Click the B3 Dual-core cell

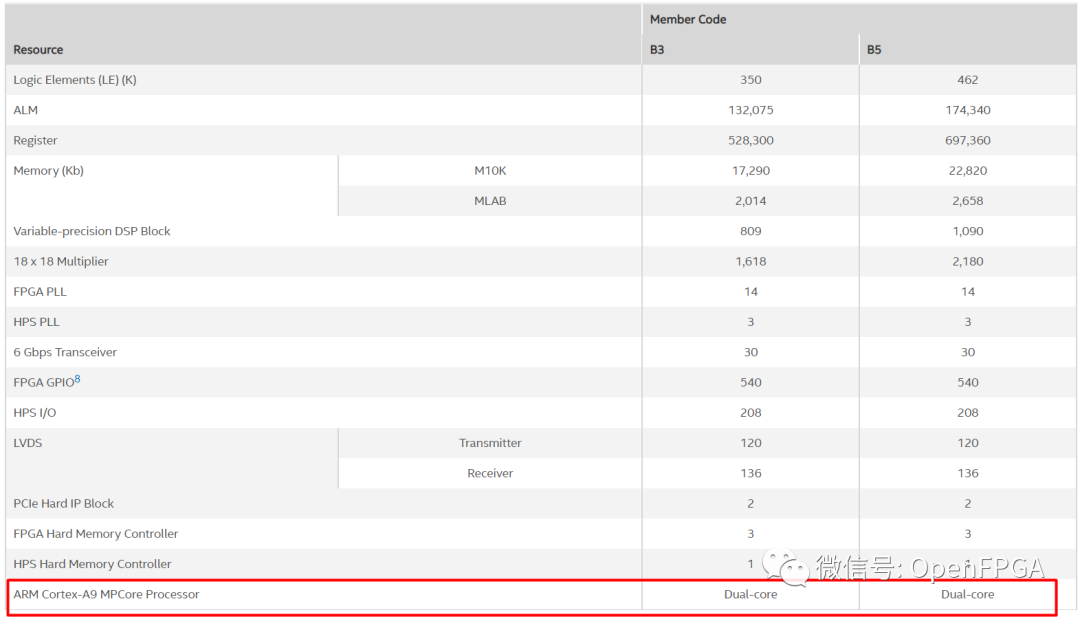(751, 595)
